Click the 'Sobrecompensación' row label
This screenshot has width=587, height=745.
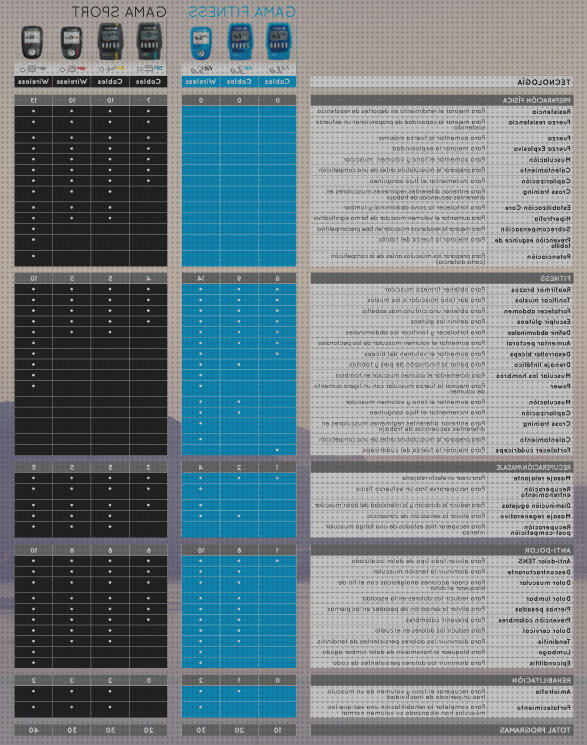[x=535, y=229]
